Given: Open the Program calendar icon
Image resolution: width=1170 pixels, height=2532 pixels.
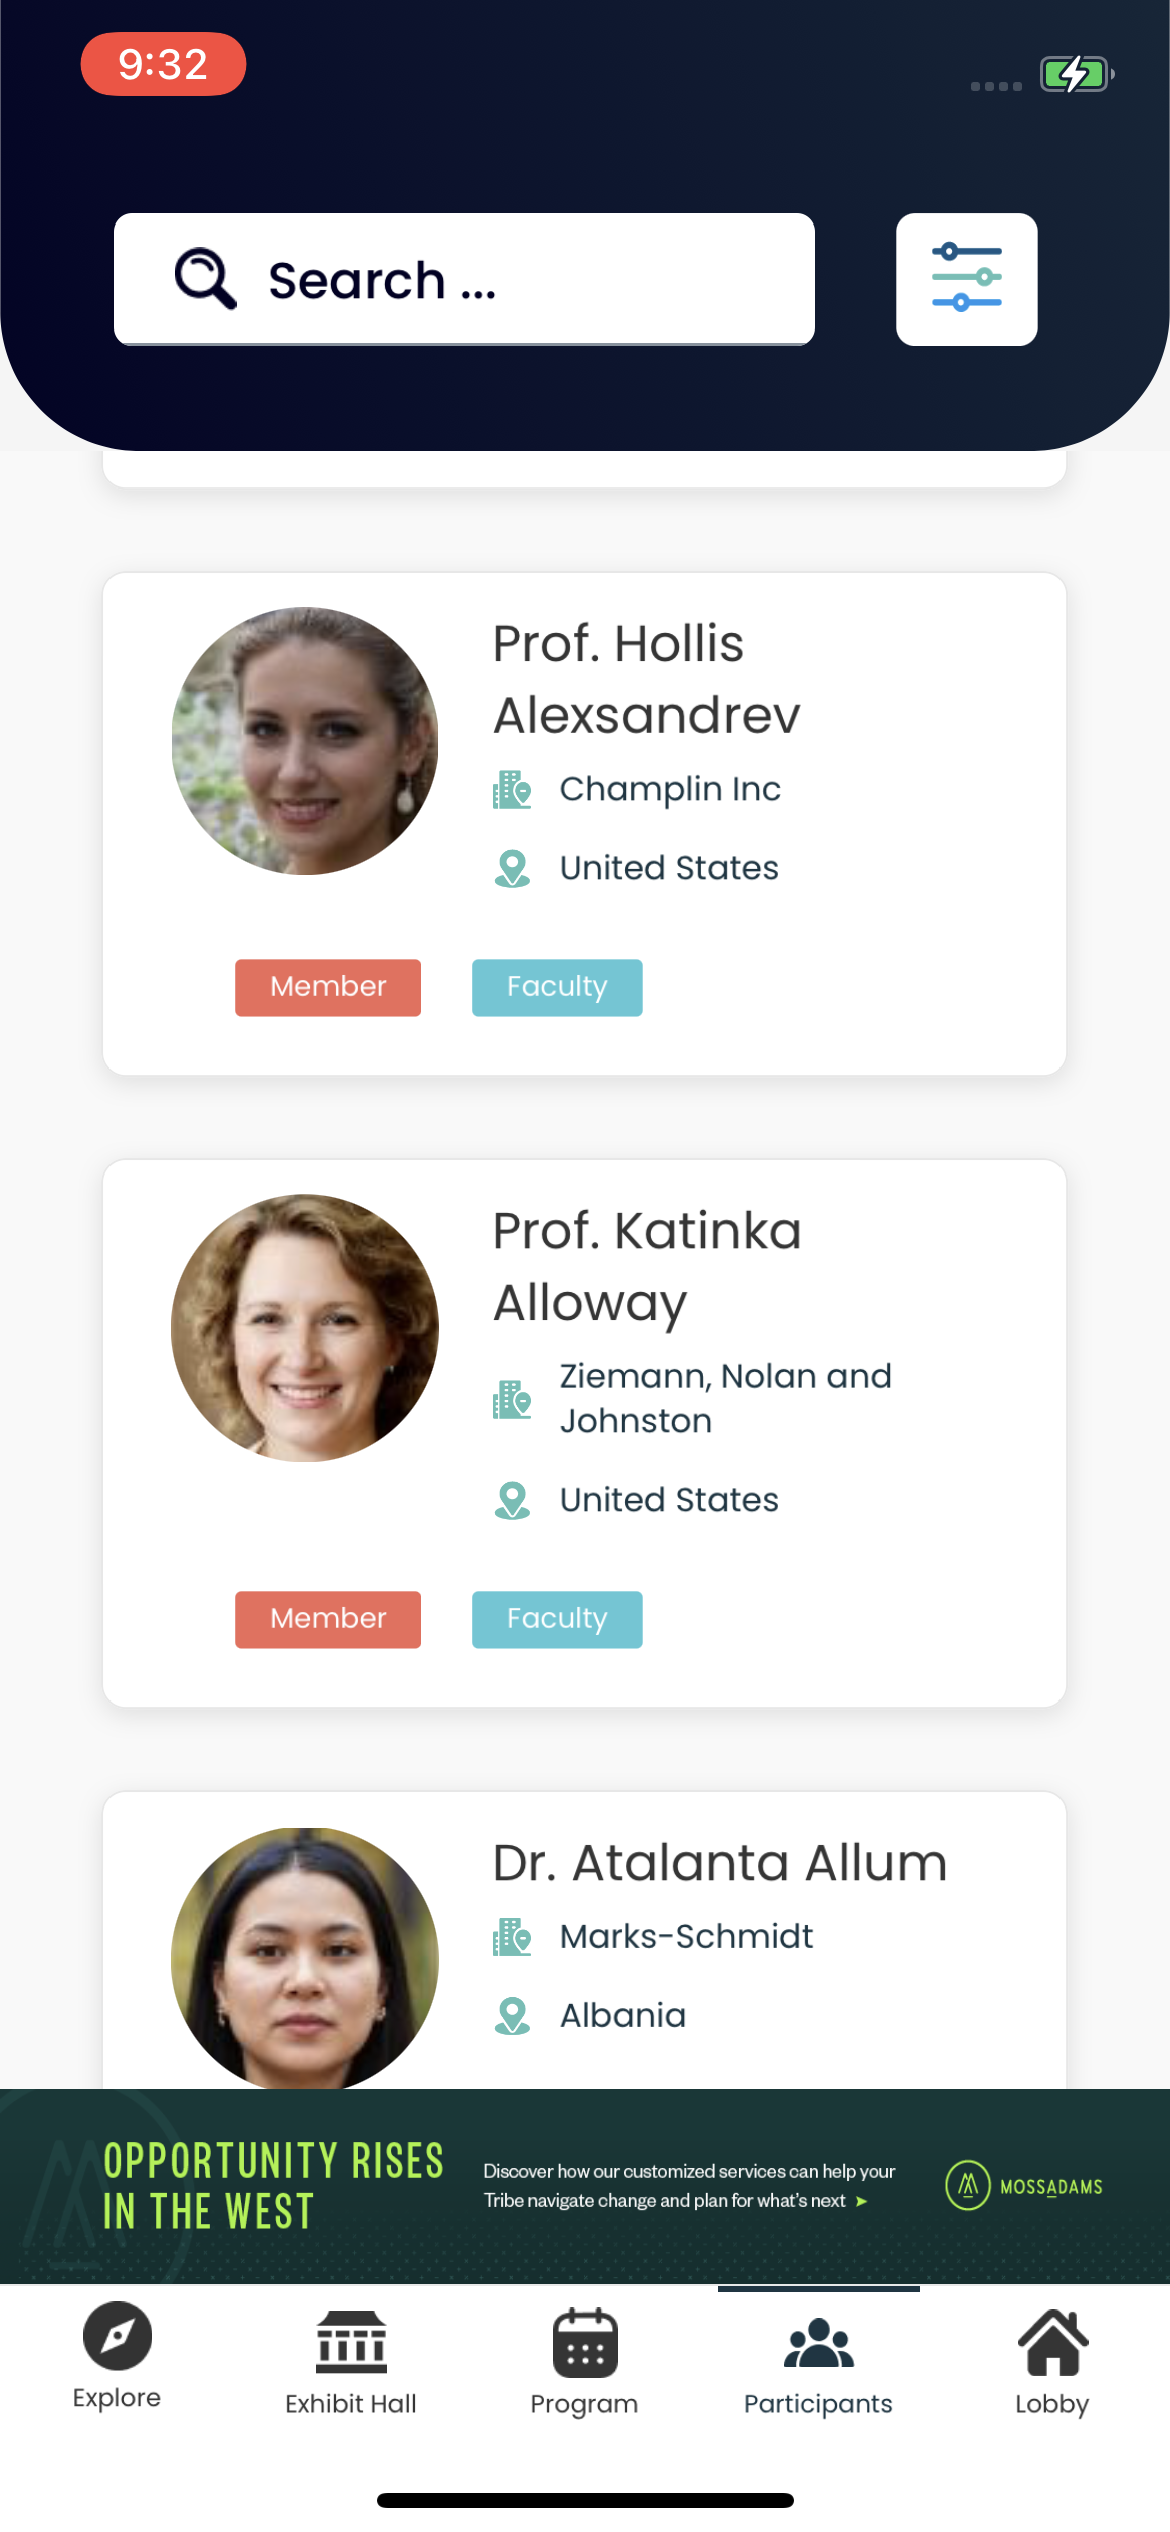Looking at the screenshot, I should [585, 2342].
